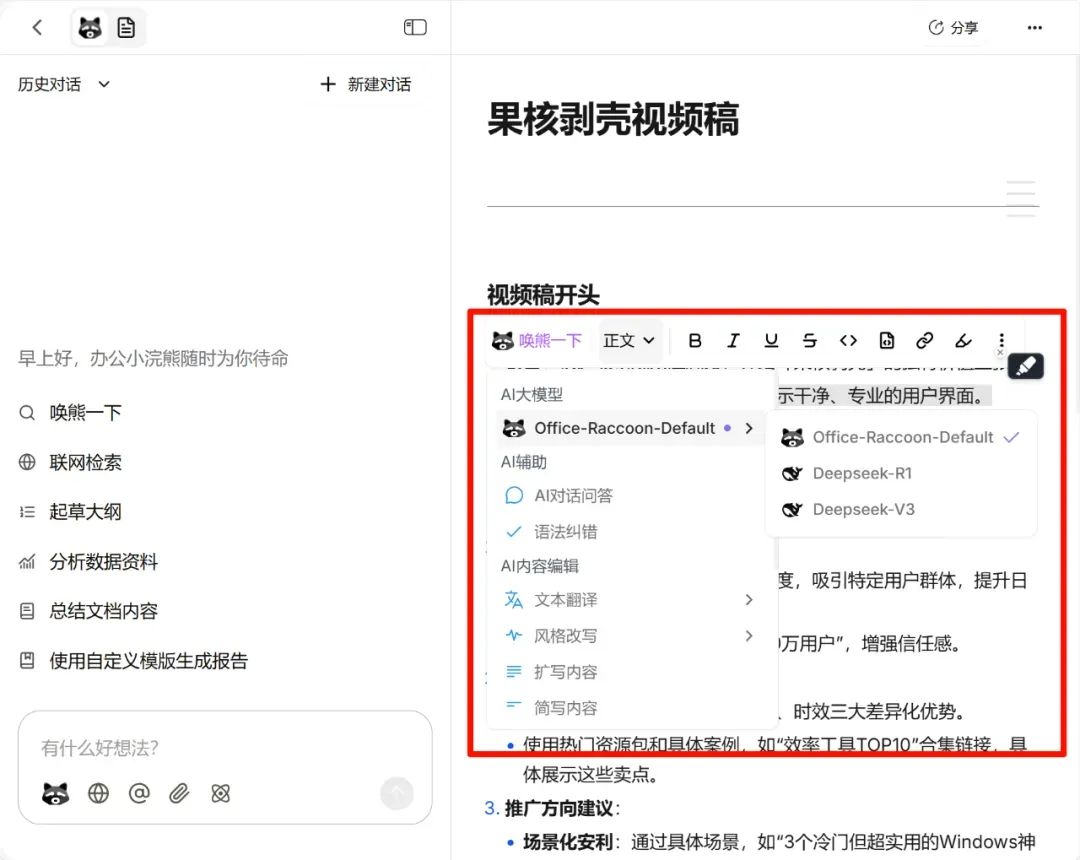Insert a hyperlink

(924, 341)
